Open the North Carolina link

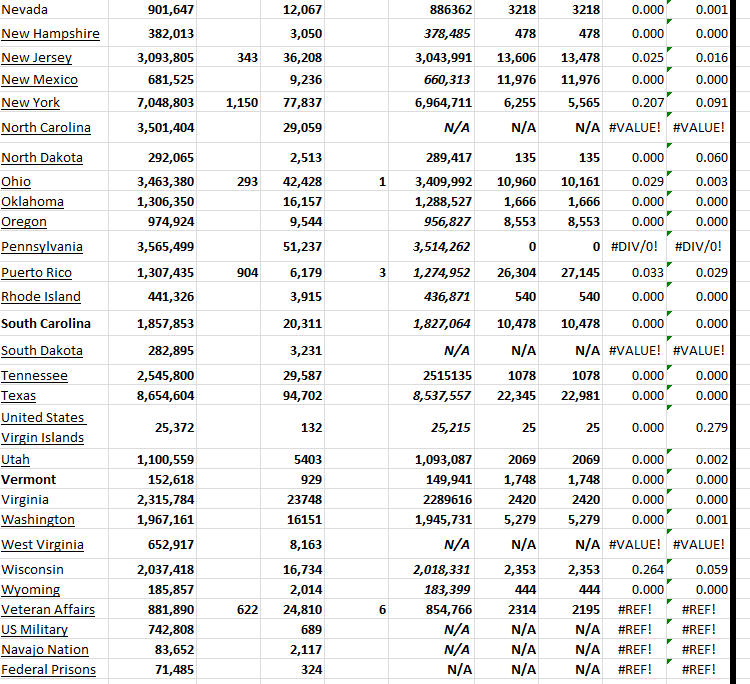[x=46, y=128]
